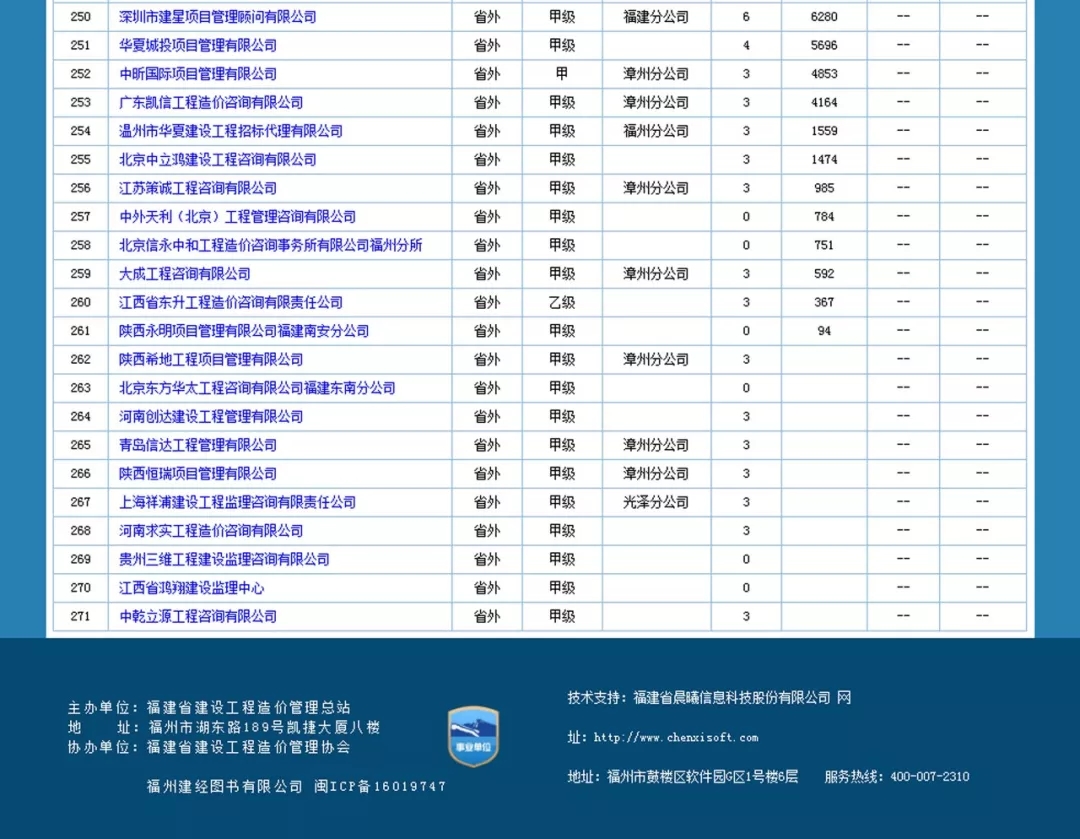Open the 华夏城投项目管理有限公司 link
This screenshot has width=1080, height=839.
(198, 45)
